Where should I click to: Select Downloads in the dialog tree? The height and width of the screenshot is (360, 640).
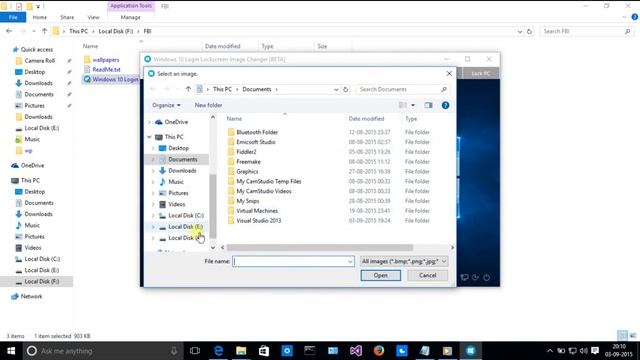click(182, 171)
